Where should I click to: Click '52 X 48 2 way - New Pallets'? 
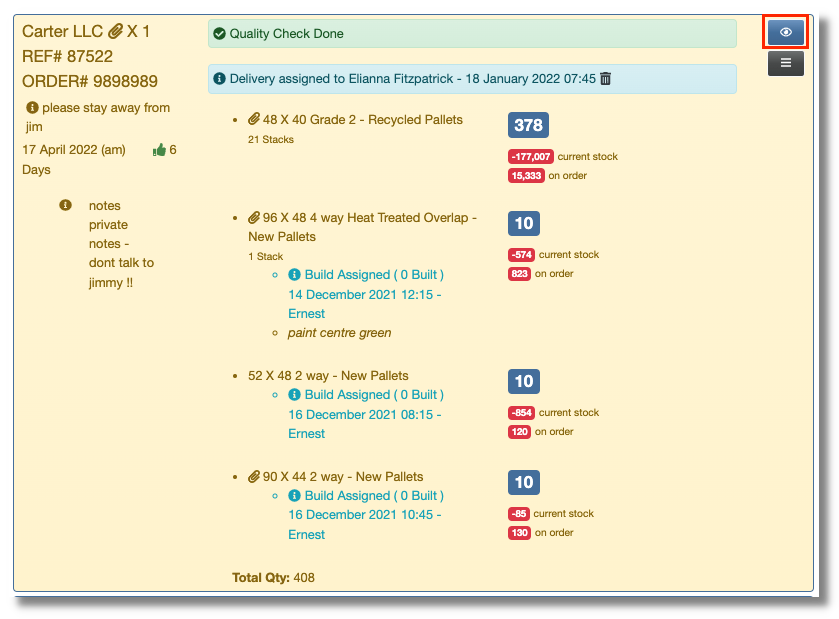tap(328, 376)
